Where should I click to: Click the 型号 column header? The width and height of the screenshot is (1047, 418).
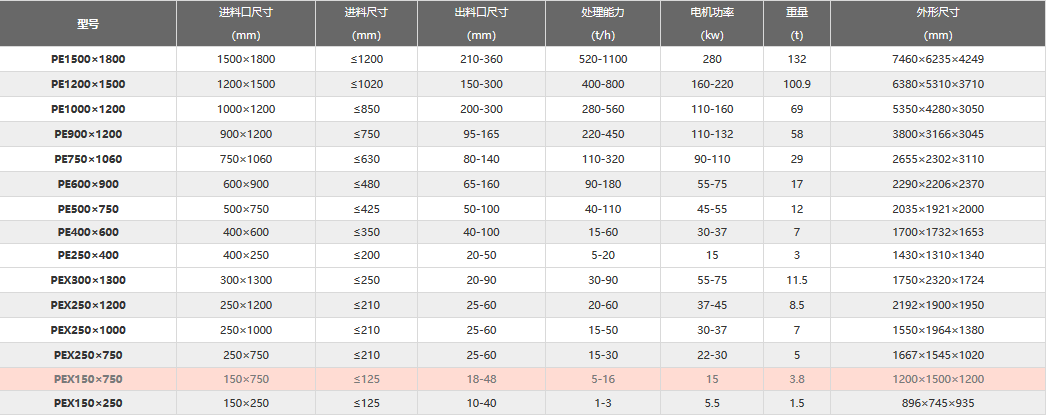click(x=88, y=24)
